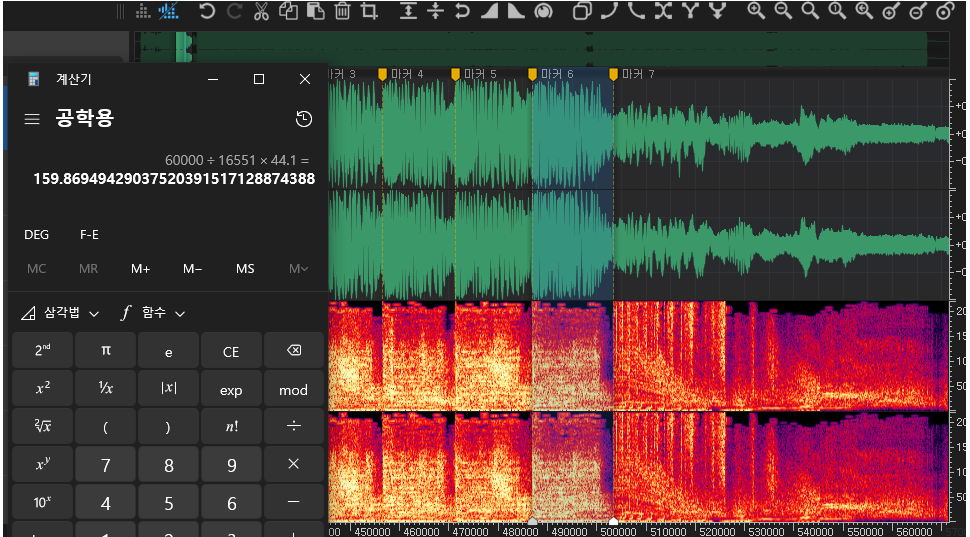The image size is (970, 537).
Task: Clear entry with the CE button
Action: click(231, 350)
